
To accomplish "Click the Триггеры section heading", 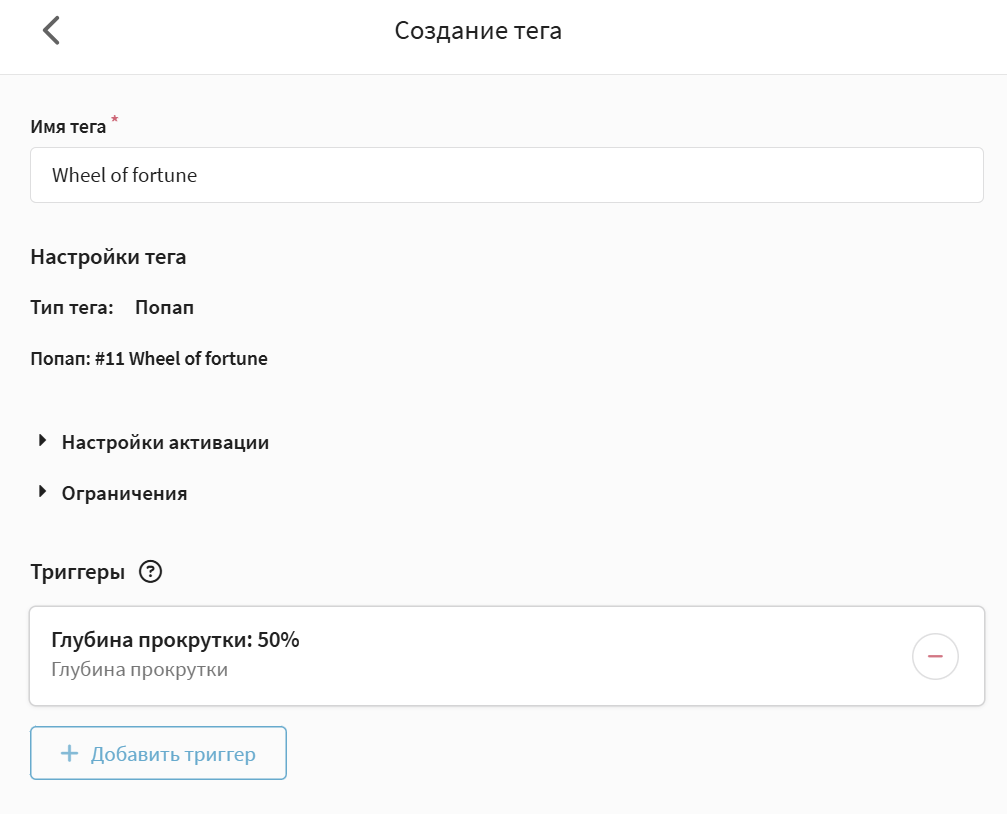I will pyautogui.click(x=77, y=572).
